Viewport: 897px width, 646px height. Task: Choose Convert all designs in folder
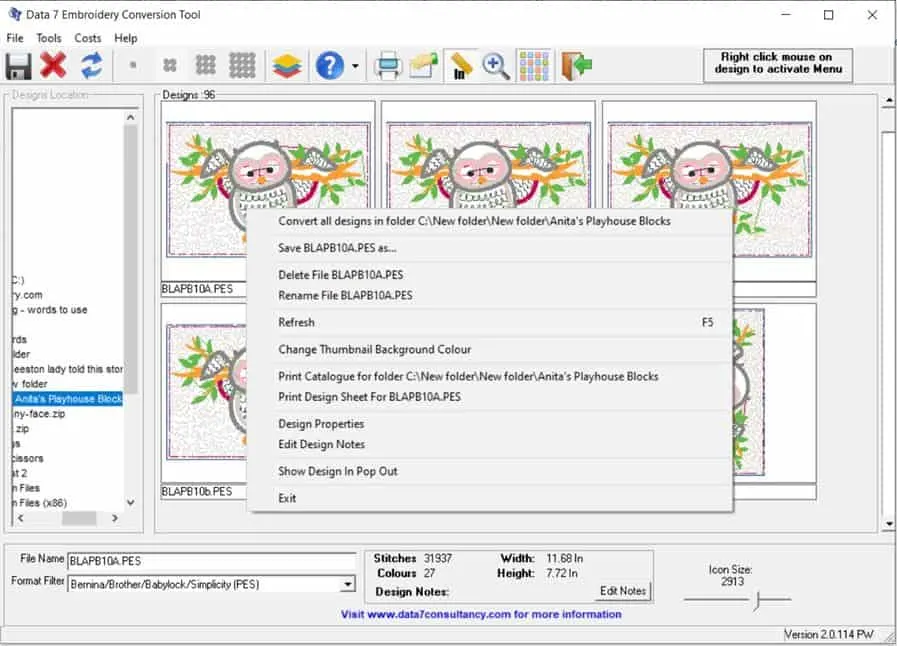click(x=490, y=221)
